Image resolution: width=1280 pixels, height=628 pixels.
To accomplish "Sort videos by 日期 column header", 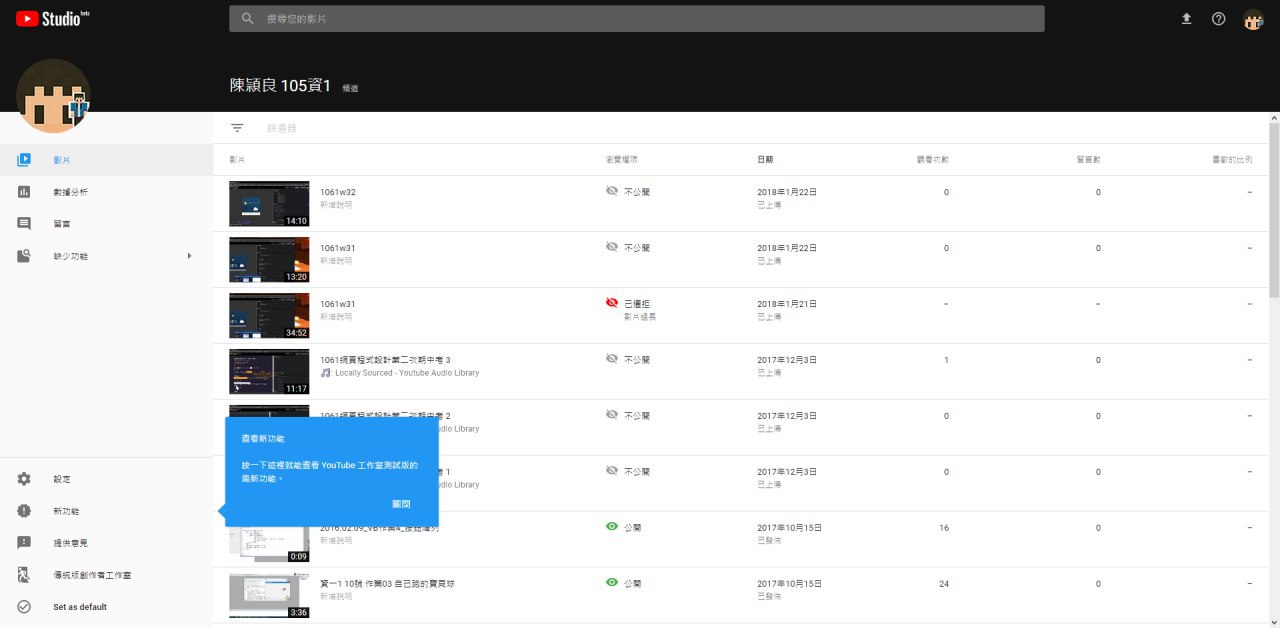I will (x=765, y=160).
